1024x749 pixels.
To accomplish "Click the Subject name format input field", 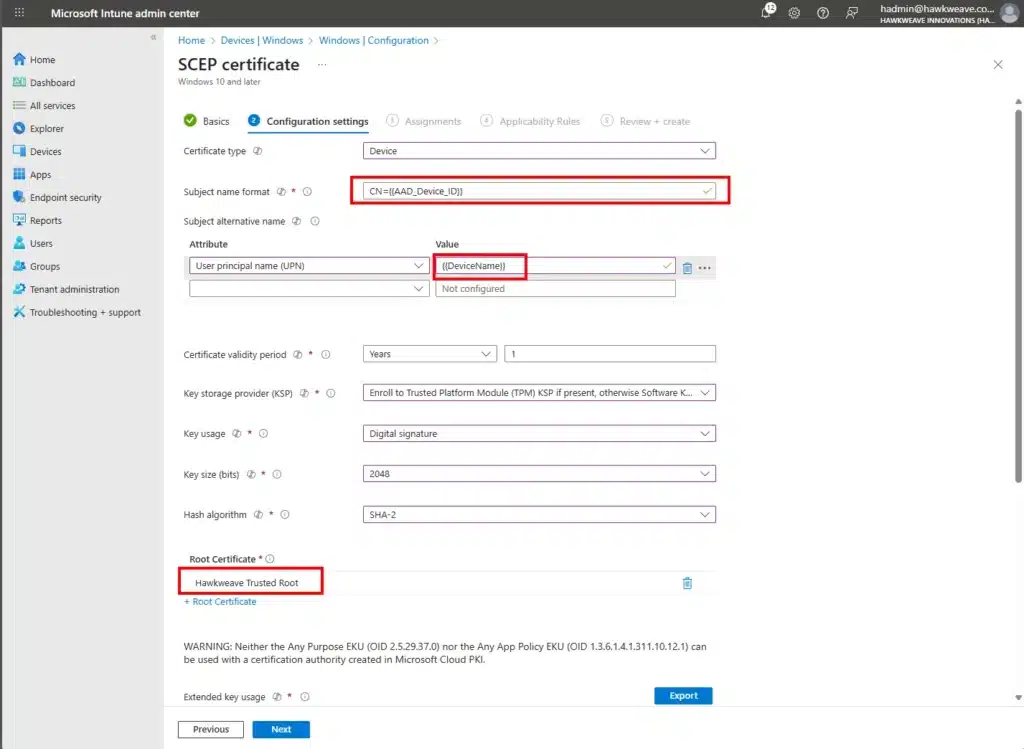I will [530, 191].
